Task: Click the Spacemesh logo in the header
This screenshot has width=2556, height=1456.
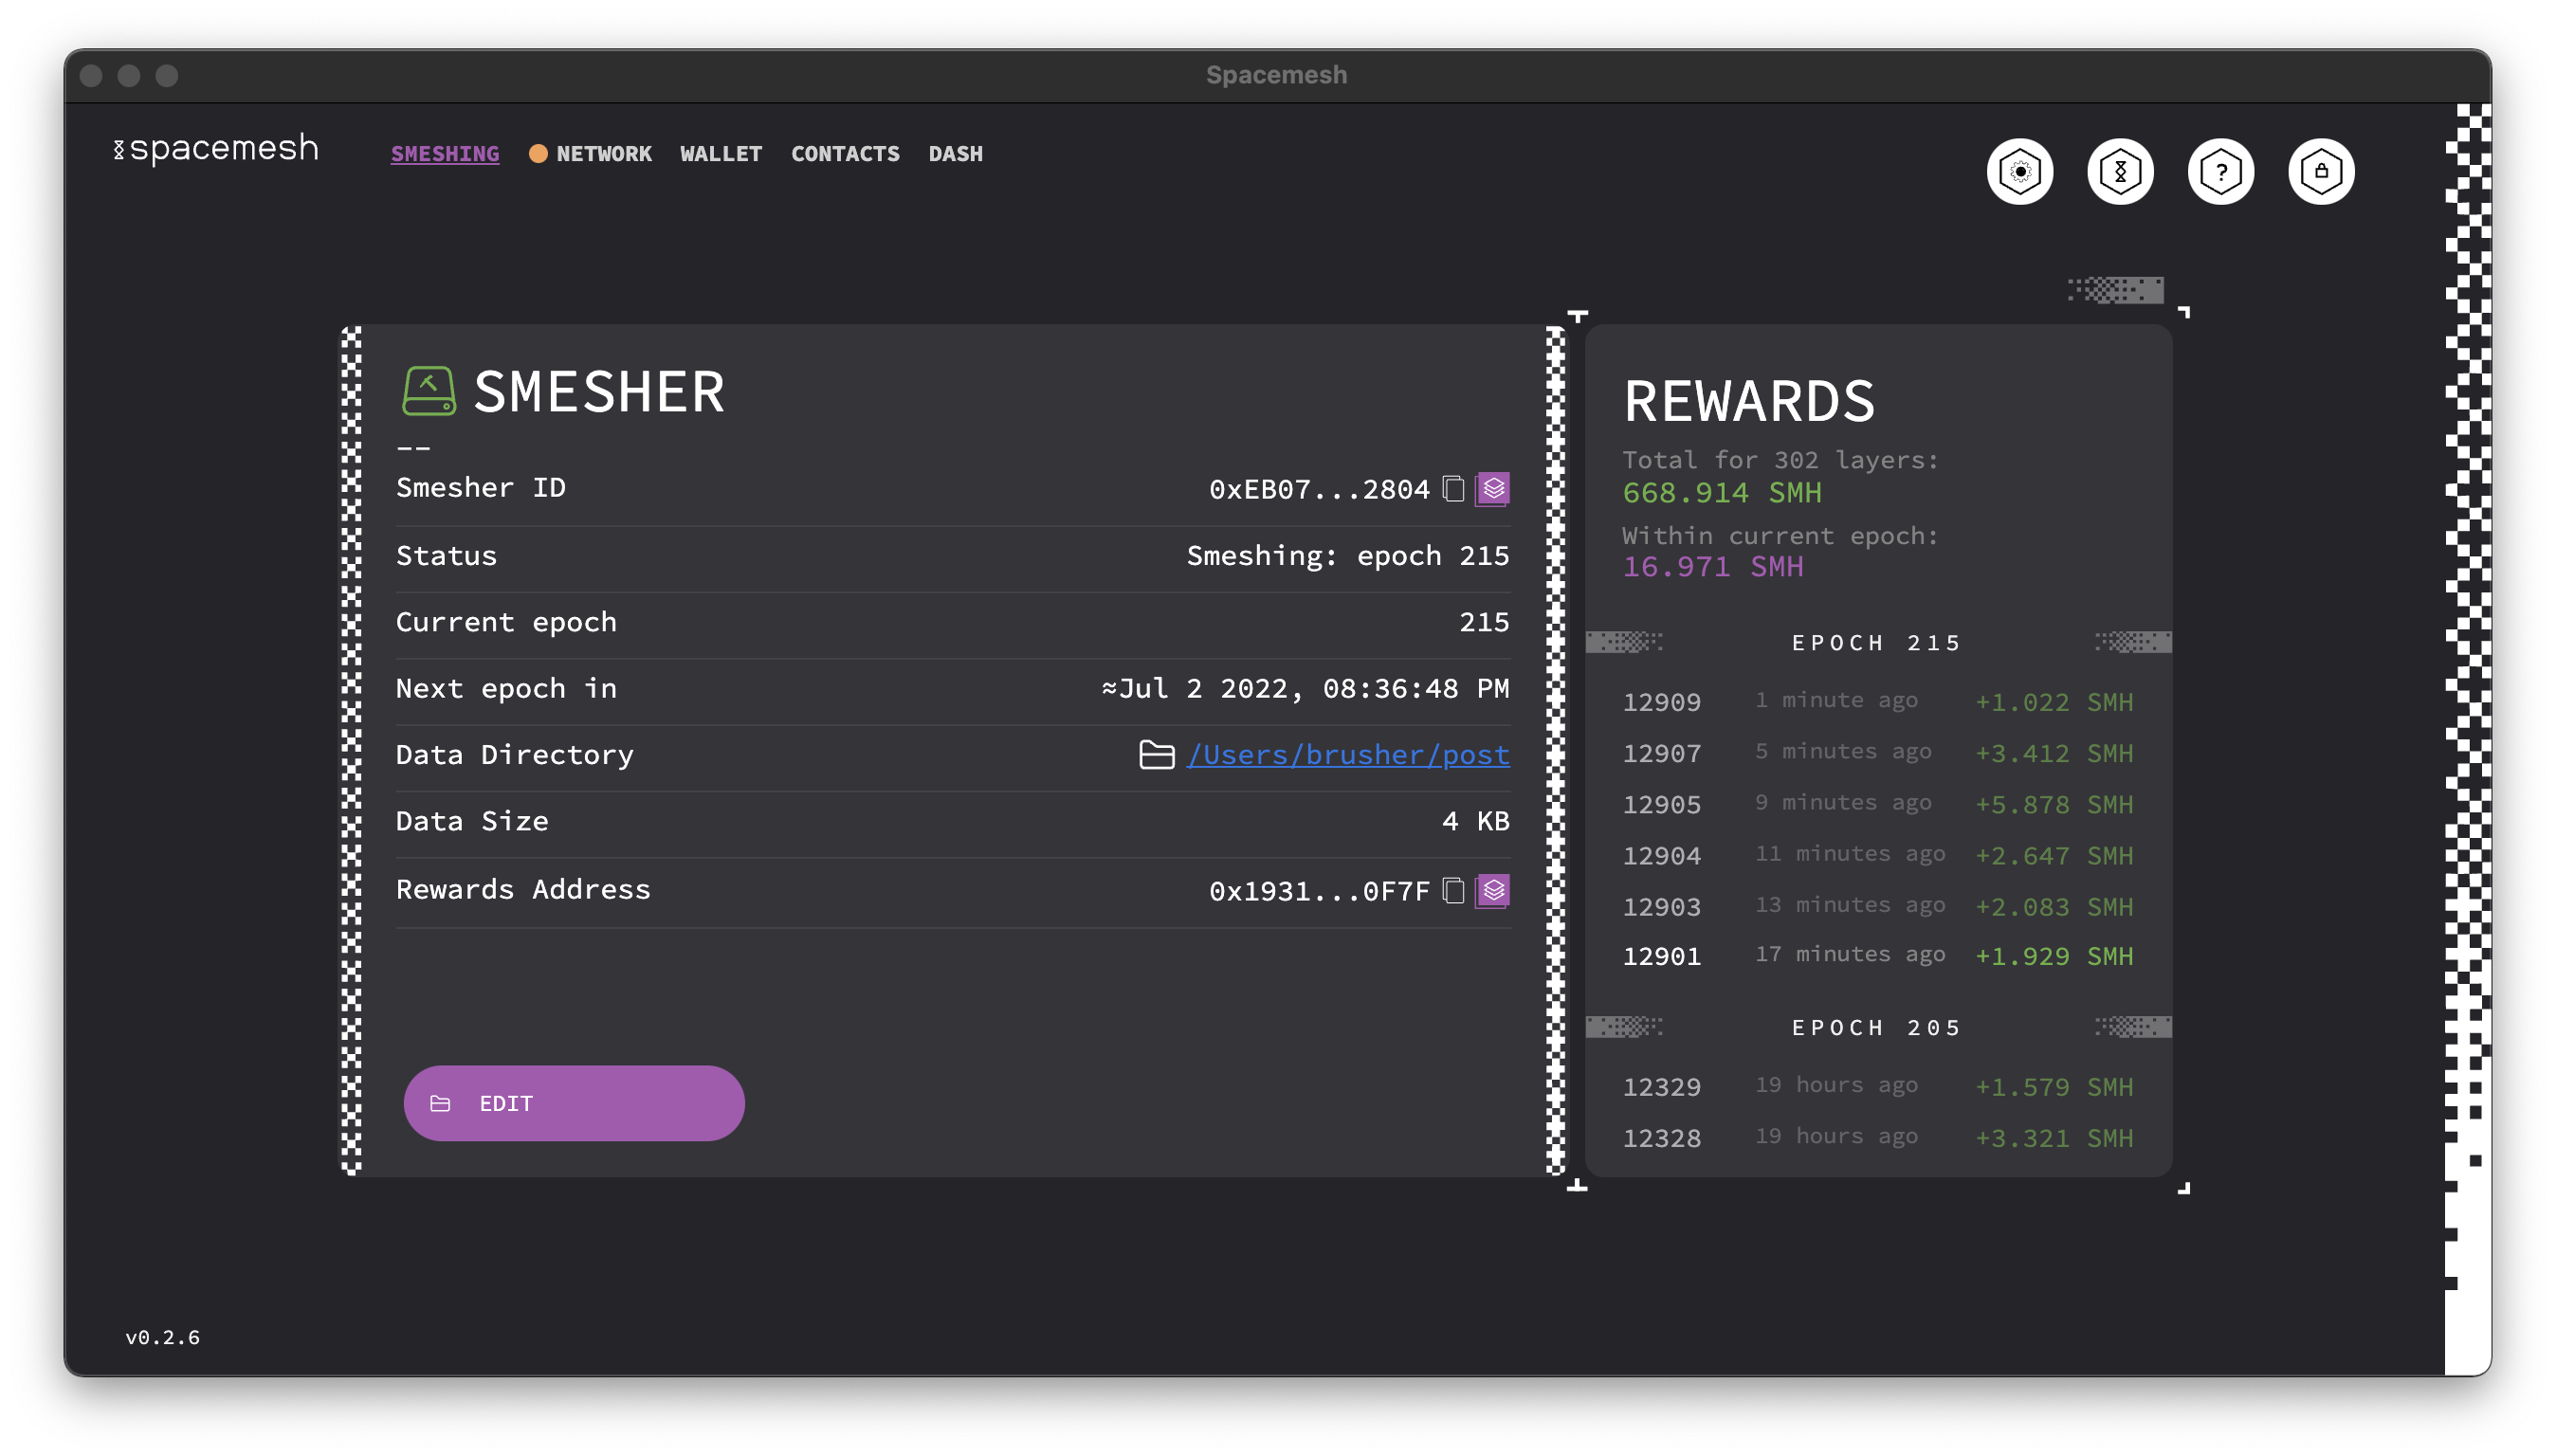Action: pyautogui.click(x=216, y=148)
